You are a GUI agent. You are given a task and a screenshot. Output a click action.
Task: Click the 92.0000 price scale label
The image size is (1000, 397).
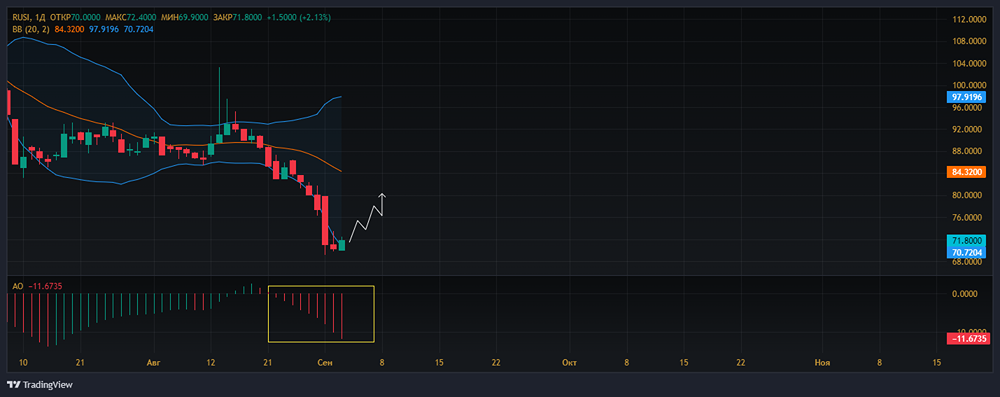[x=968, y=130]
